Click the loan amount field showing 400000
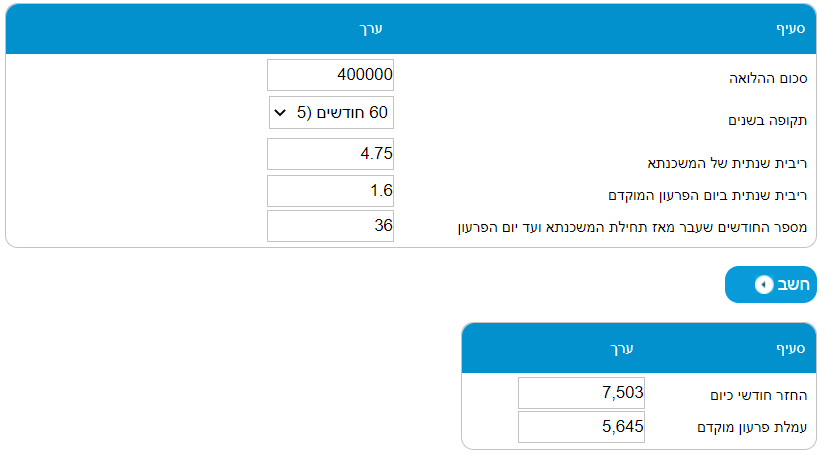832x457 pixels. tap(331, 75)
